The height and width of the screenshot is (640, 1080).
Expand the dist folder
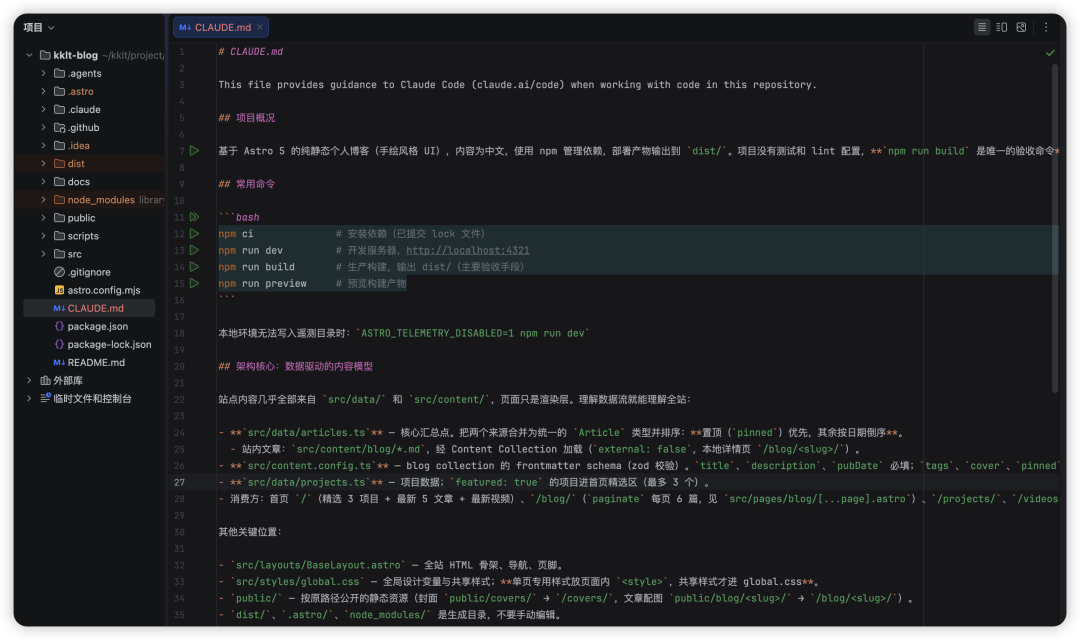tap(43, 163)
